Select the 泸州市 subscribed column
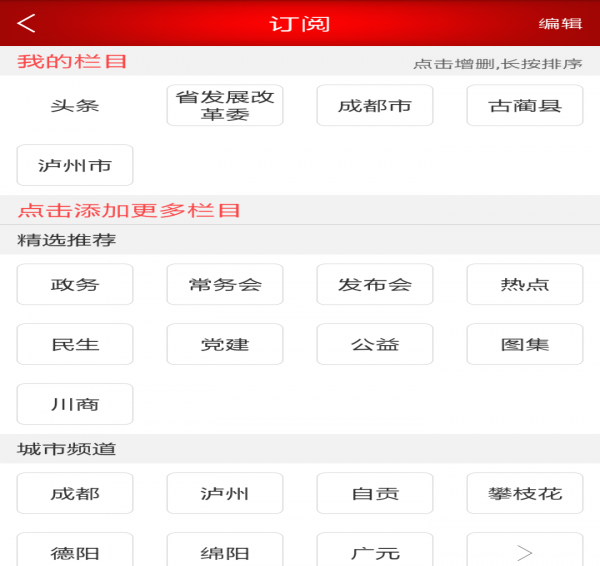Screen dimensions: 600x566 point(75,165)
